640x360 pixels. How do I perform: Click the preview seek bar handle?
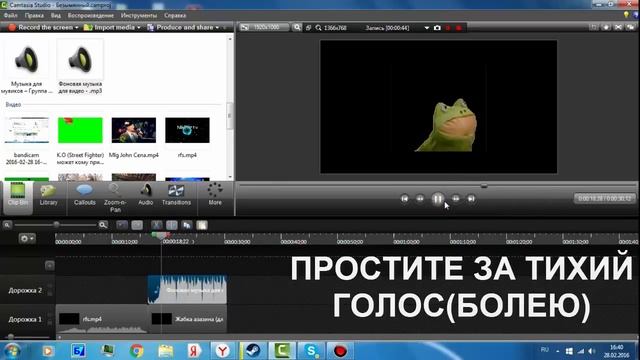pyautogui.click(x=484, y=186)
